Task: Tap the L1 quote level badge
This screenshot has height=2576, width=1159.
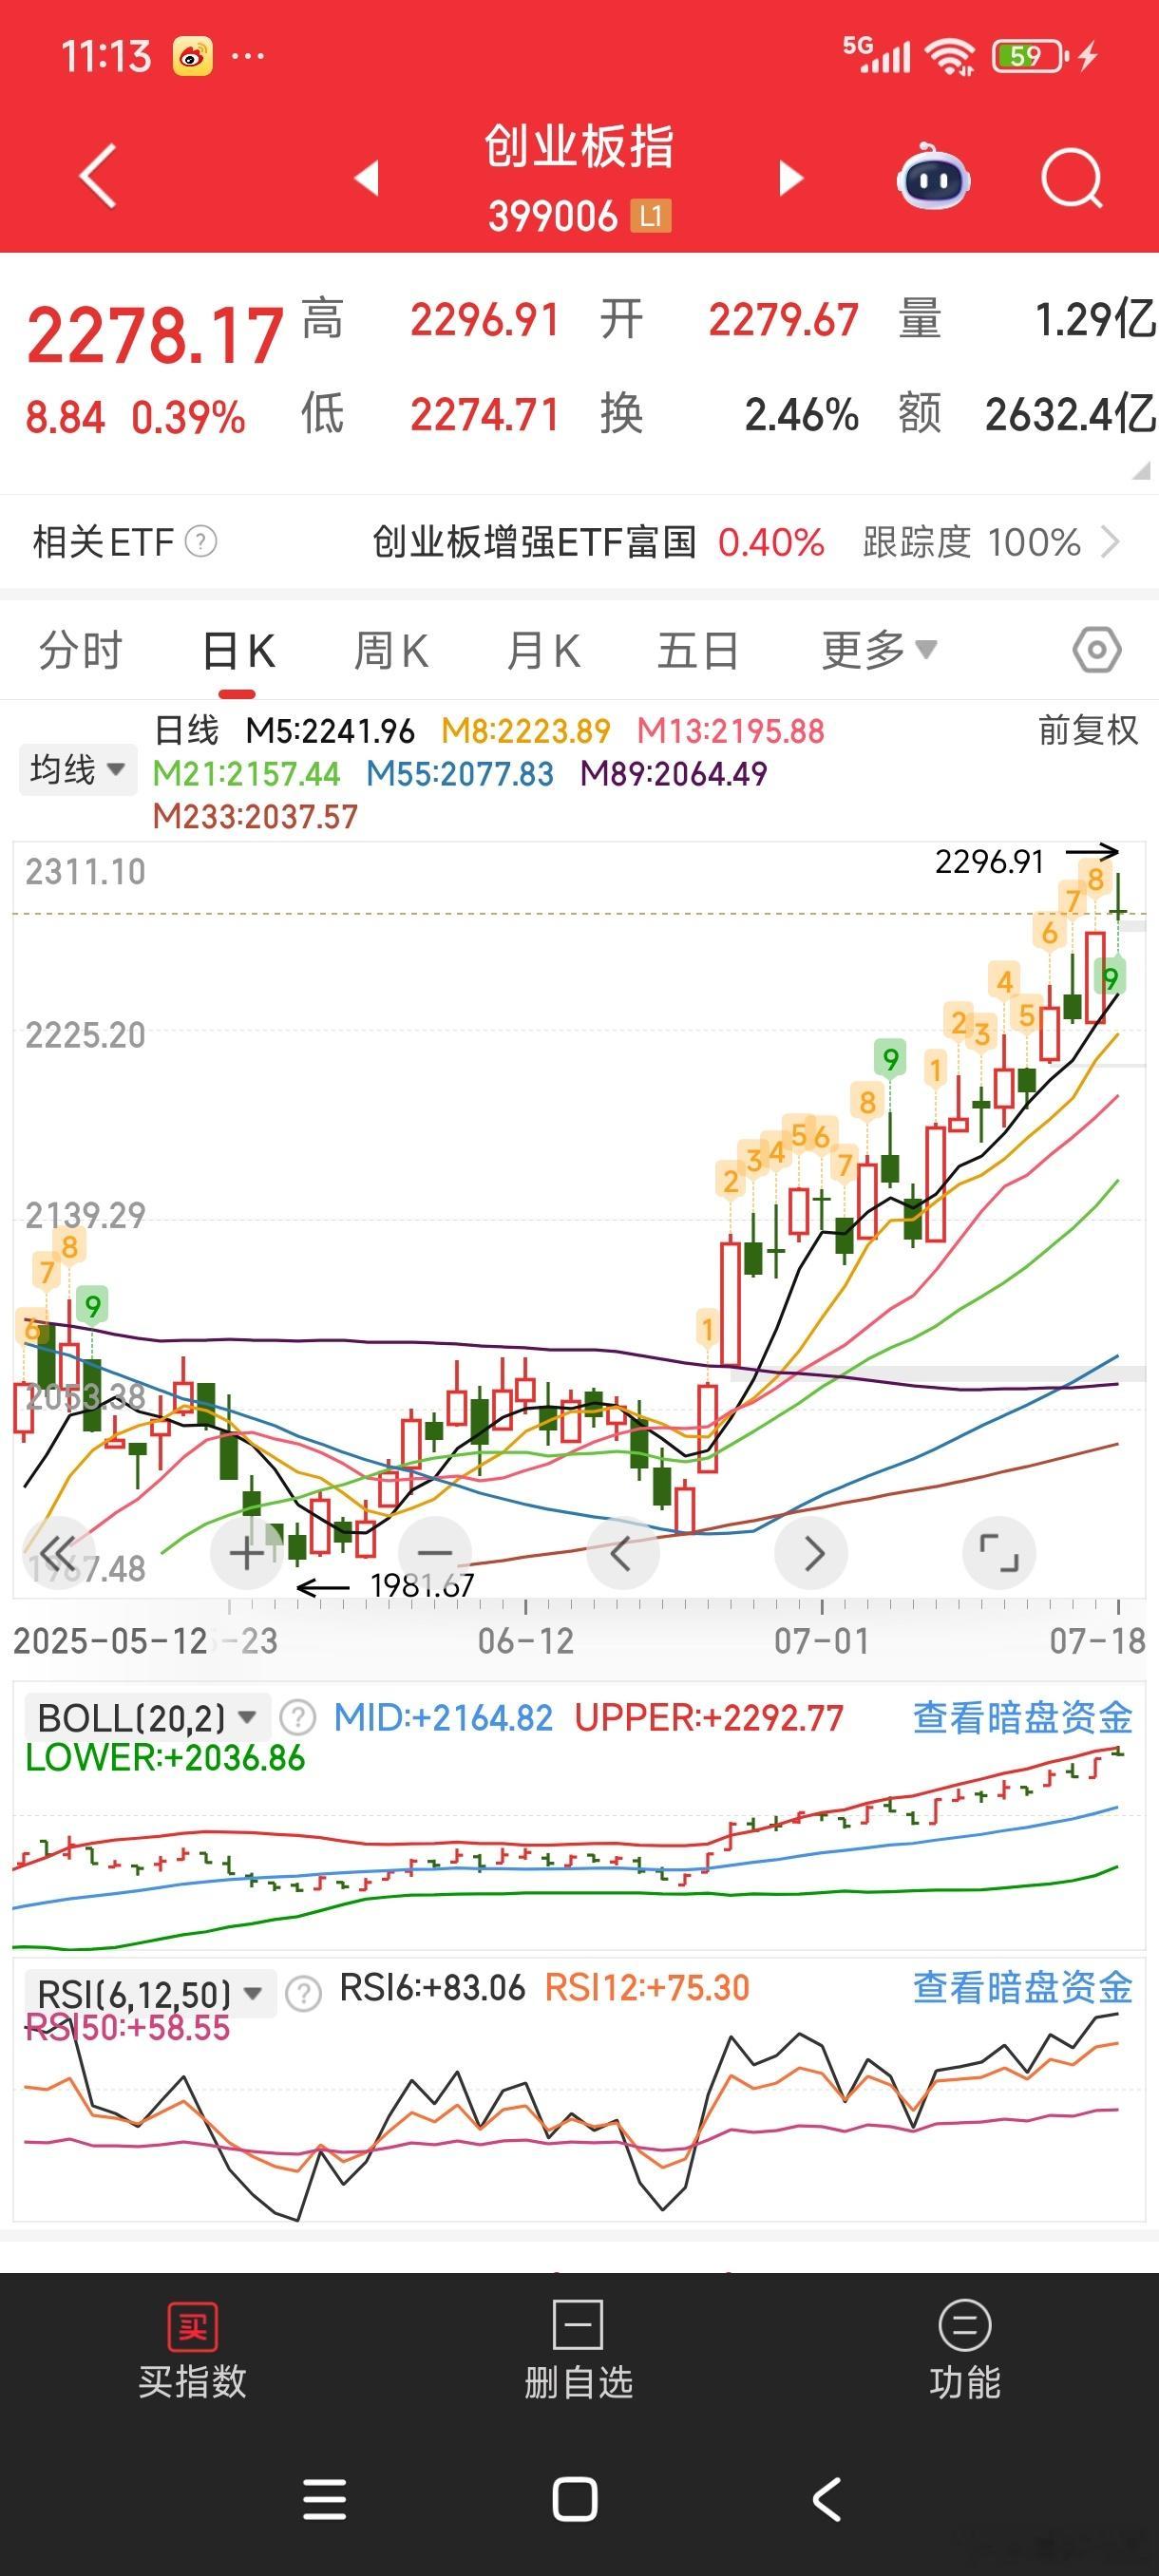Action: click(x=650, y=216)
